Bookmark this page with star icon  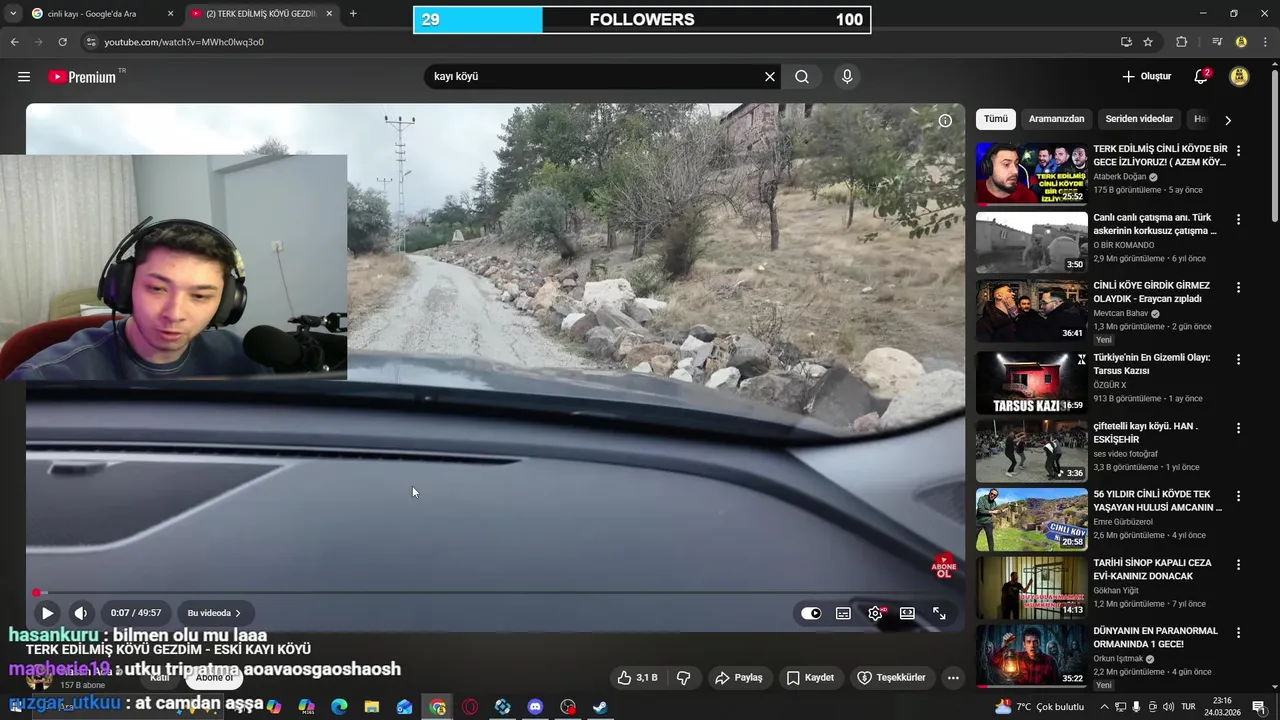[x=1148, y=42]
